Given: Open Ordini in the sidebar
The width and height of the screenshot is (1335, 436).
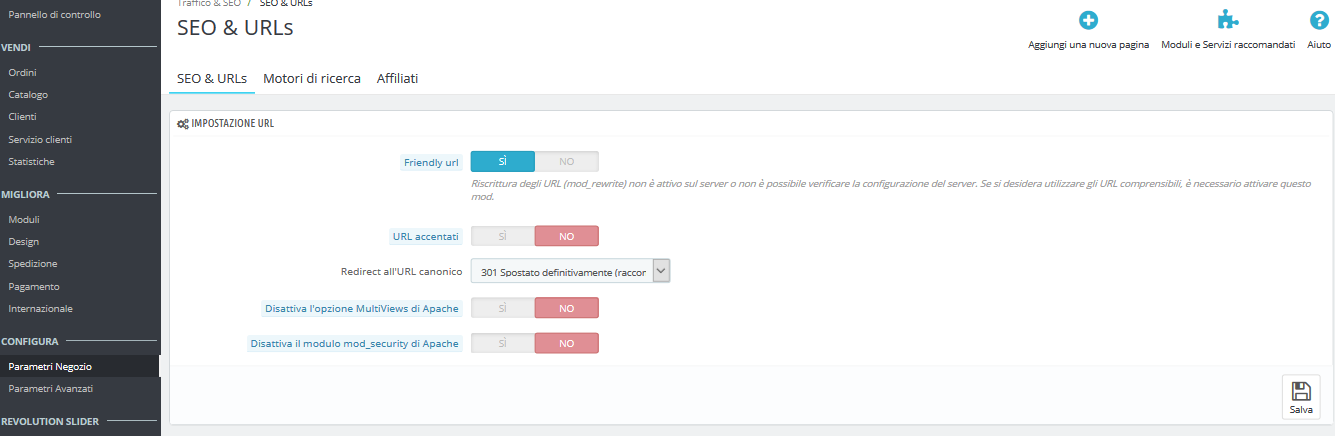Looking at the screenshot, I should pos(23,72).
